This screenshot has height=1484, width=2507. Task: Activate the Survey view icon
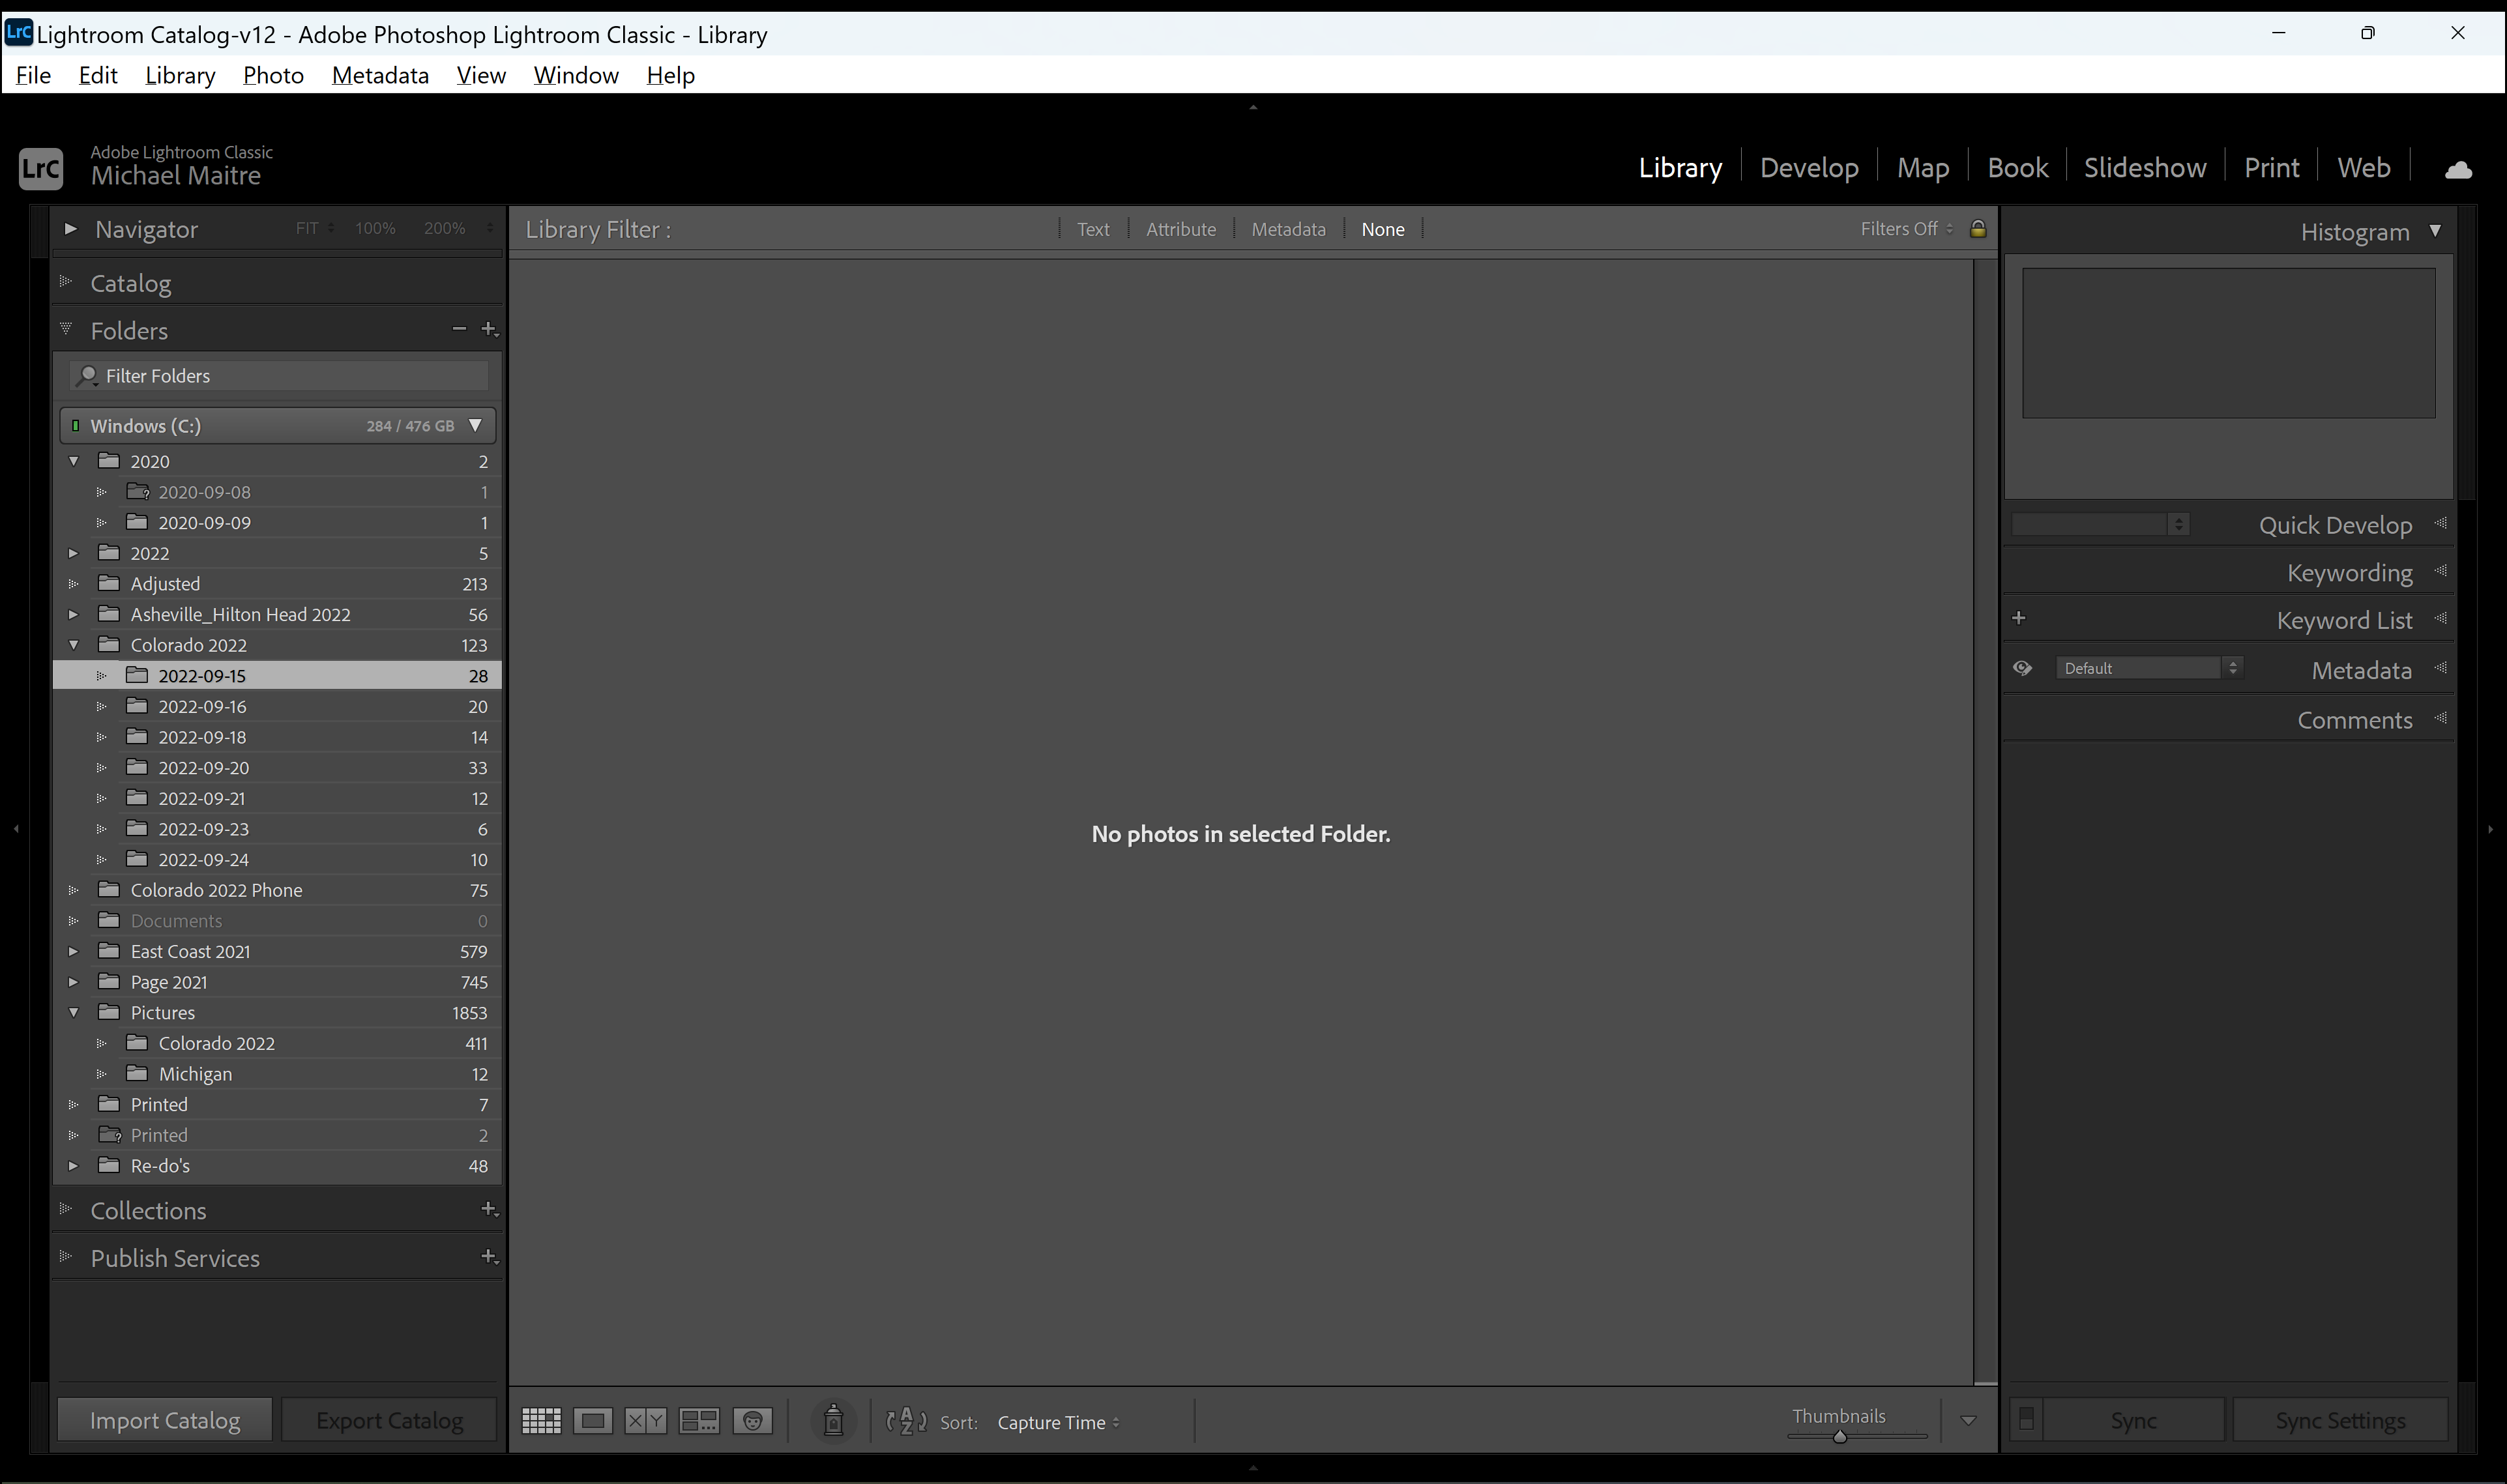point(699,1420)
